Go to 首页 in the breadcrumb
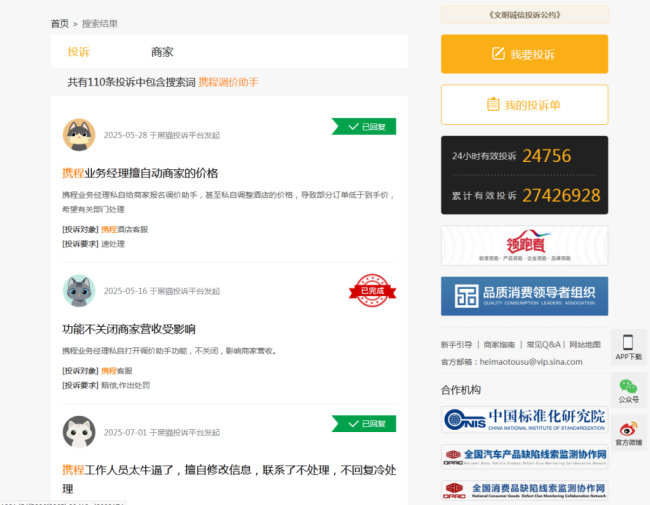 coord(60,23)
